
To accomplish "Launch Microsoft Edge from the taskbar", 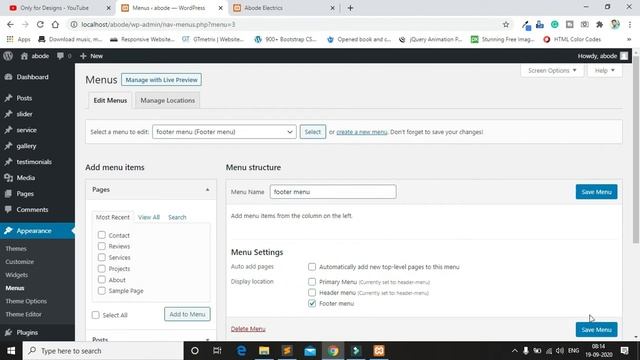I will pyautogui.click(x=241, y=351).
